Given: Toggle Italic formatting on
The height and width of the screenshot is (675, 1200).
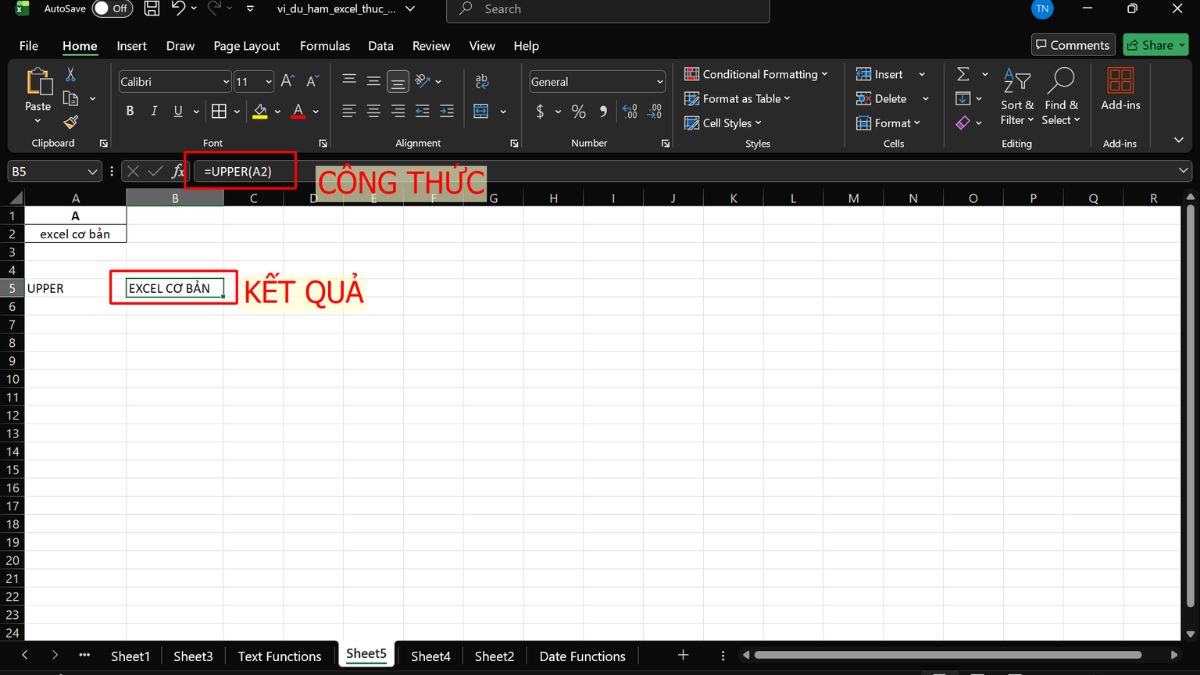Looking at the screenshot, I should [155, 111].
